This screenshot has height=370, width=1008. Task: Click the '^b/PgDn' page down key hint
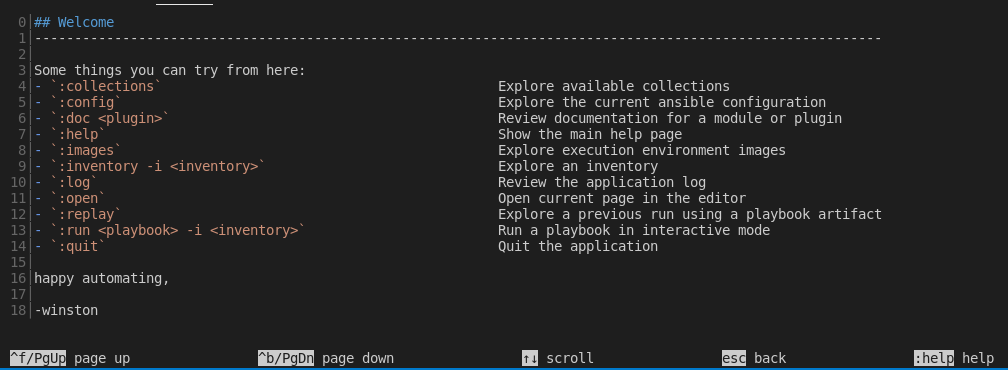point(285,358)
